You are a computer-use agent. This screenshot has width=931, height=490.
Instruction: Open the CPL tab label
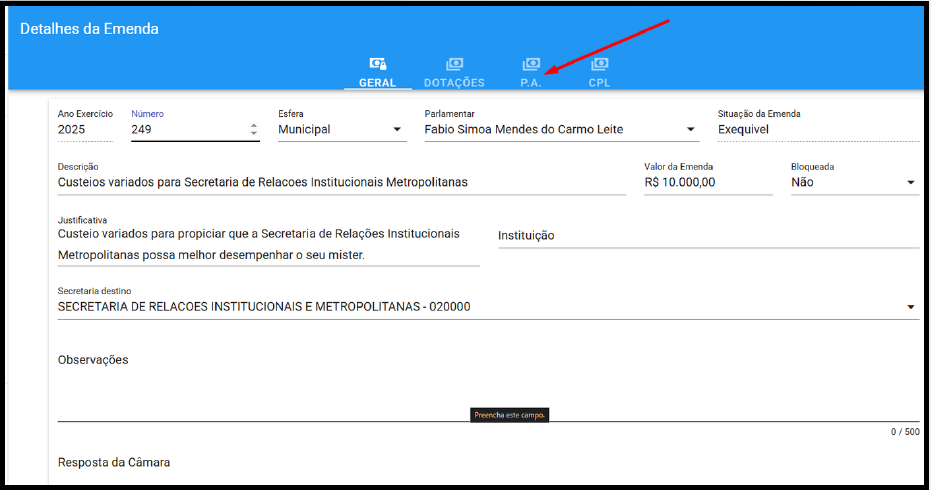(x=599, y=83)
